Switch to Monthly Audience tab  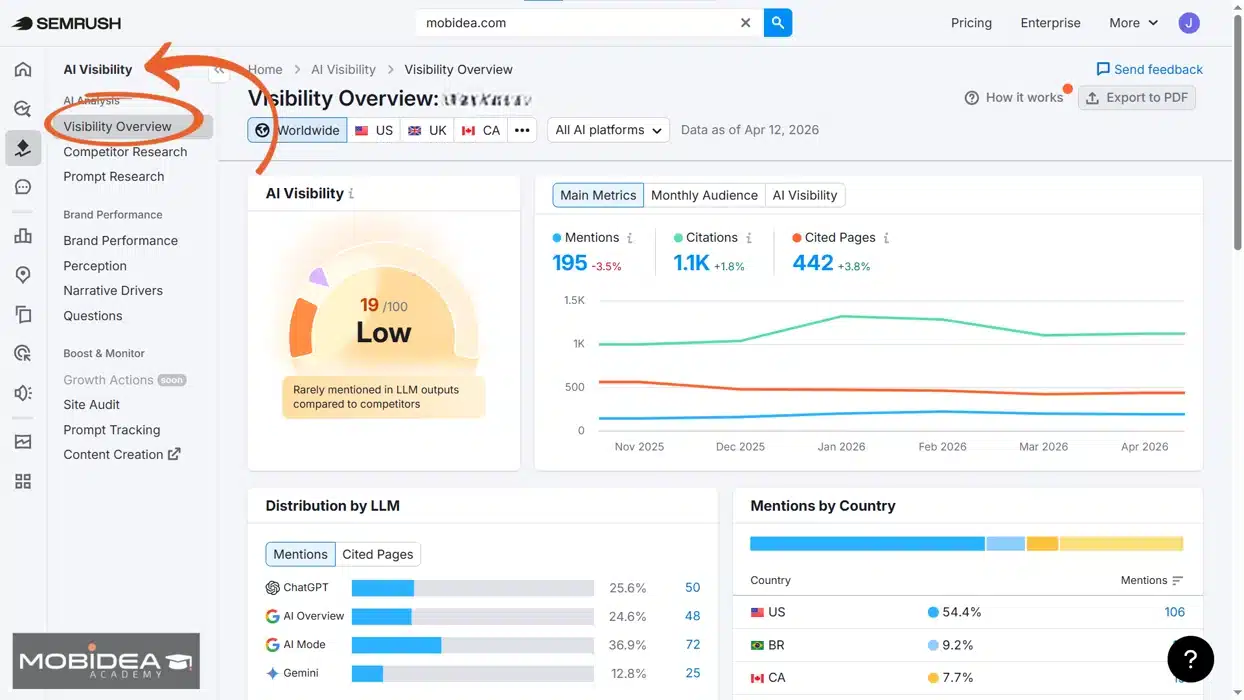coord(704,196)
